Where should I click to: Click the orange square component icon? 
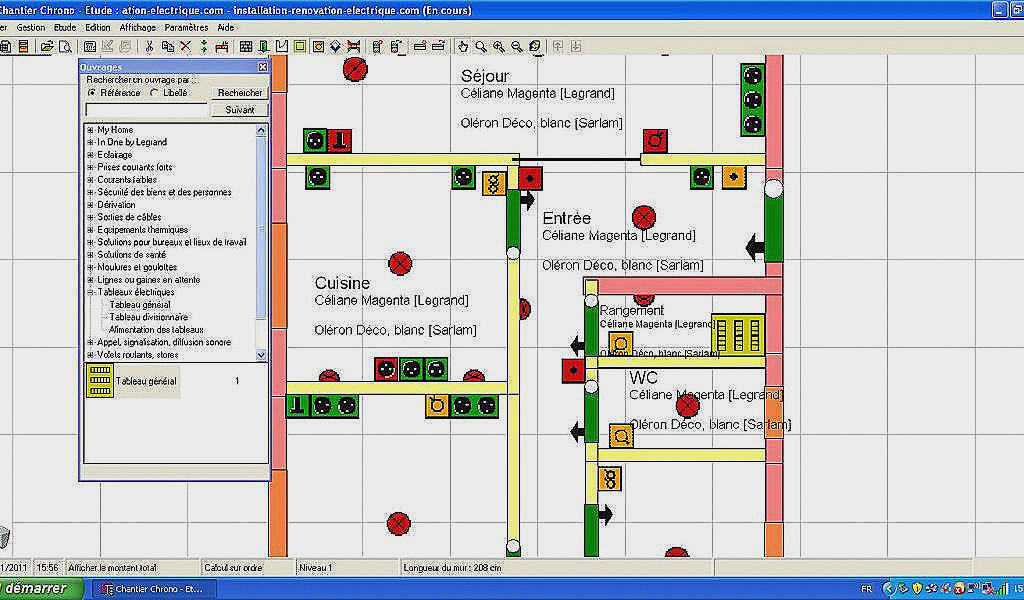pyautogui.click(x=318, y=46)
